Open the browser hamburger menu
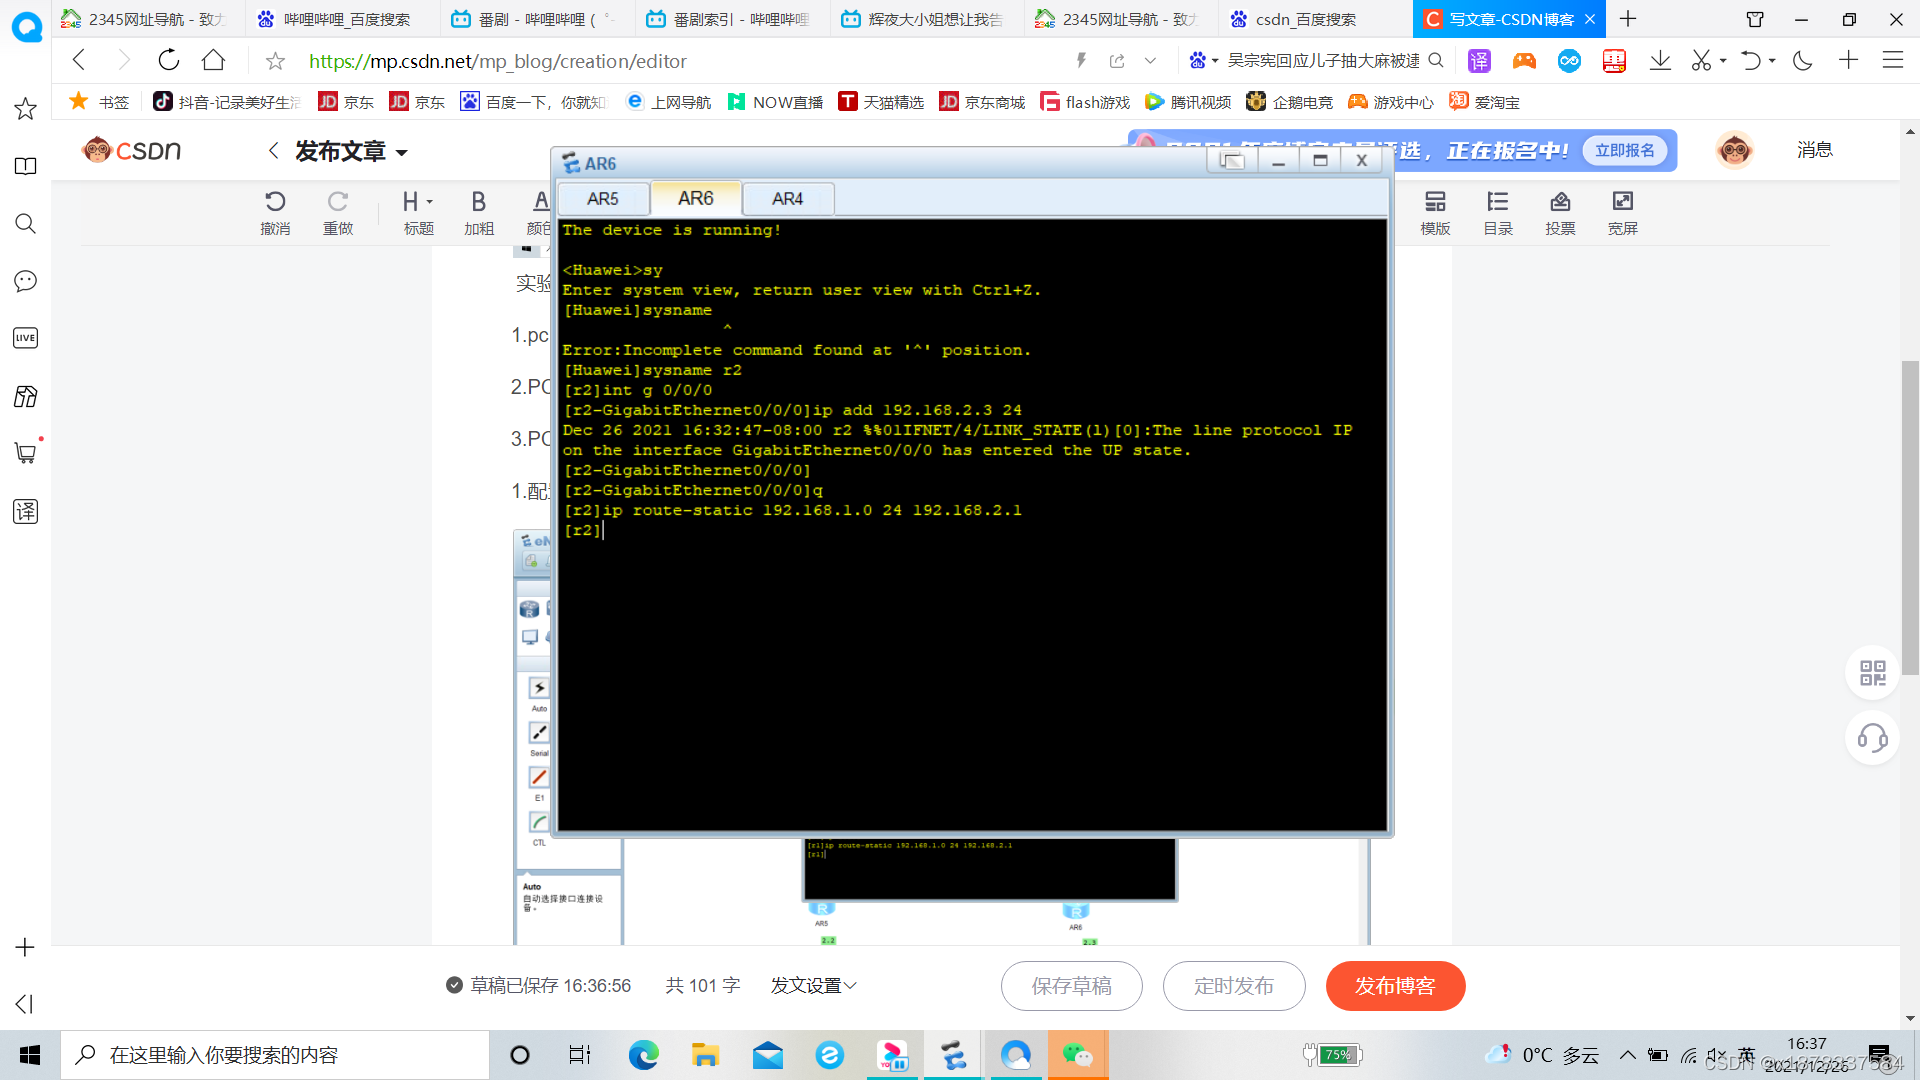The width and height of the screenshot is (1920, 1080). click(1892, 61)
